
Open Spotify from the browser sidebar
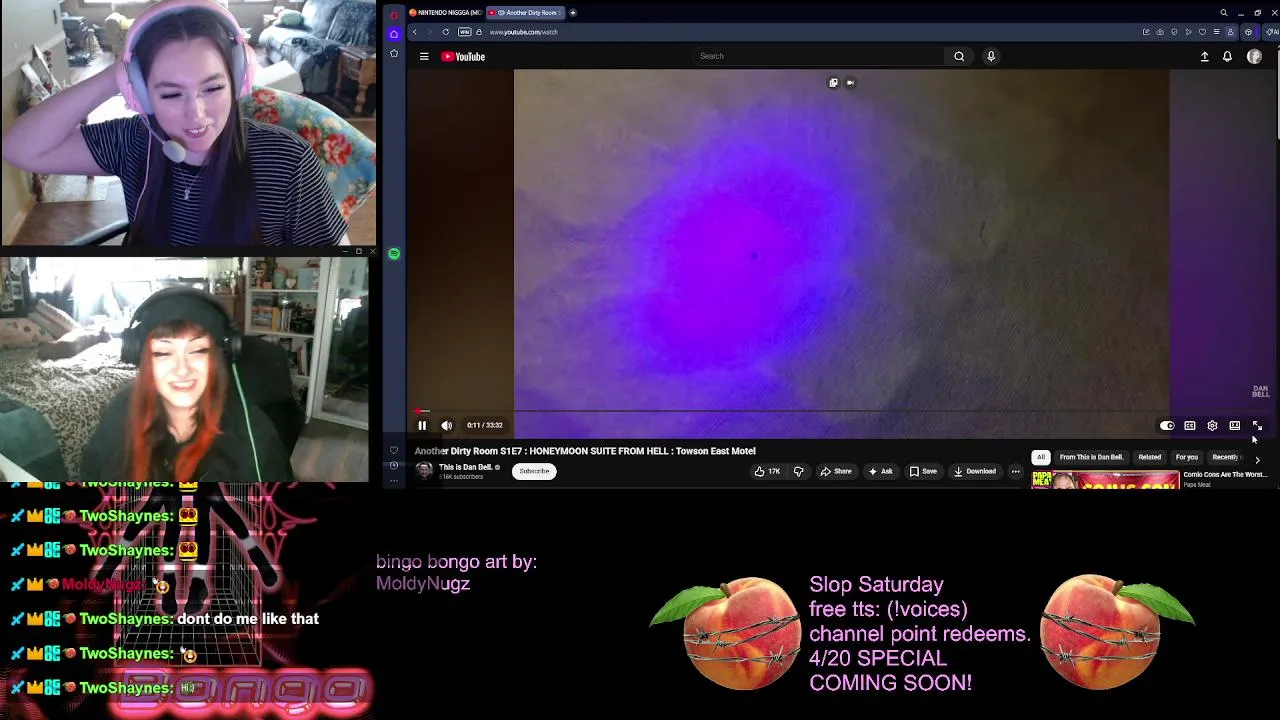[x=394, y=254]
